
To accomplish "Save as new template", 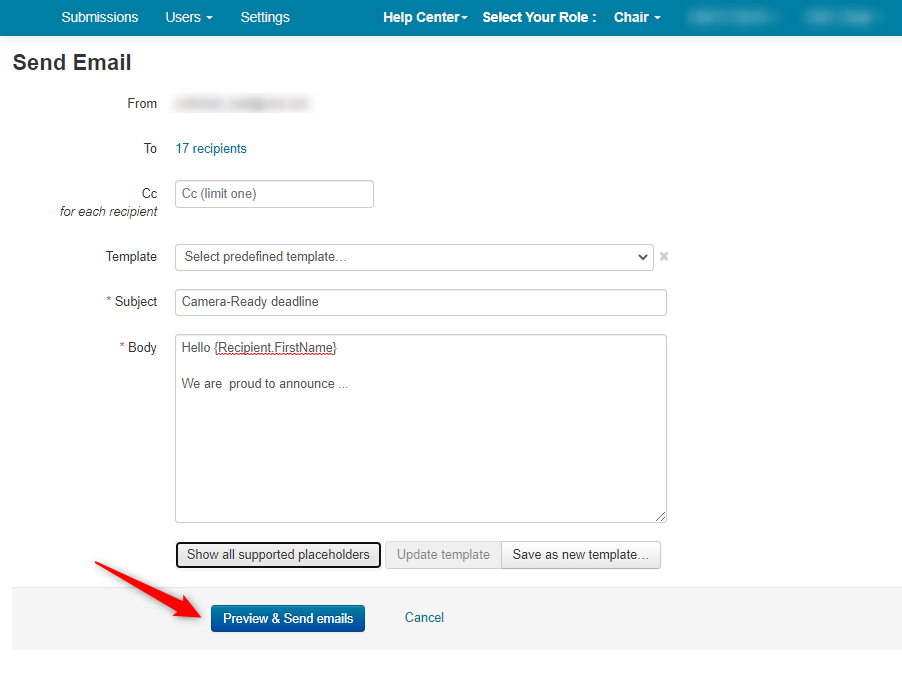I will click(580, 555).
